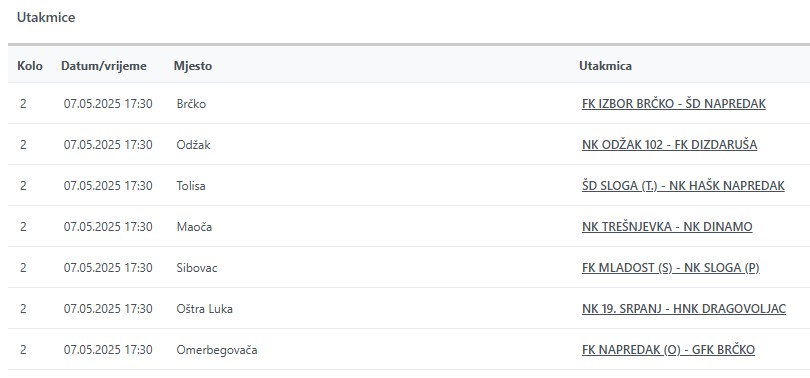This screenshot has width=810, height=378.
Task: Open NK TREŠNJEVKA - NK DINAMO match
Action: [667, 227]
